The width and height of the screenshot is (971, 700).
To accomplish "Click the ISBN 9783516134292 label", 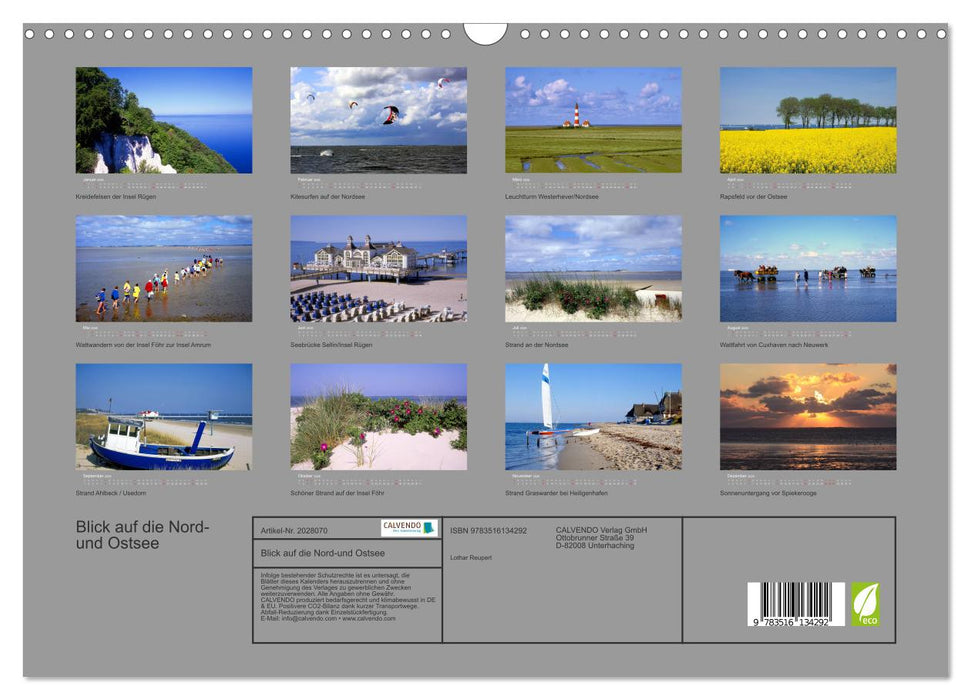I will (x=490, y=530).
